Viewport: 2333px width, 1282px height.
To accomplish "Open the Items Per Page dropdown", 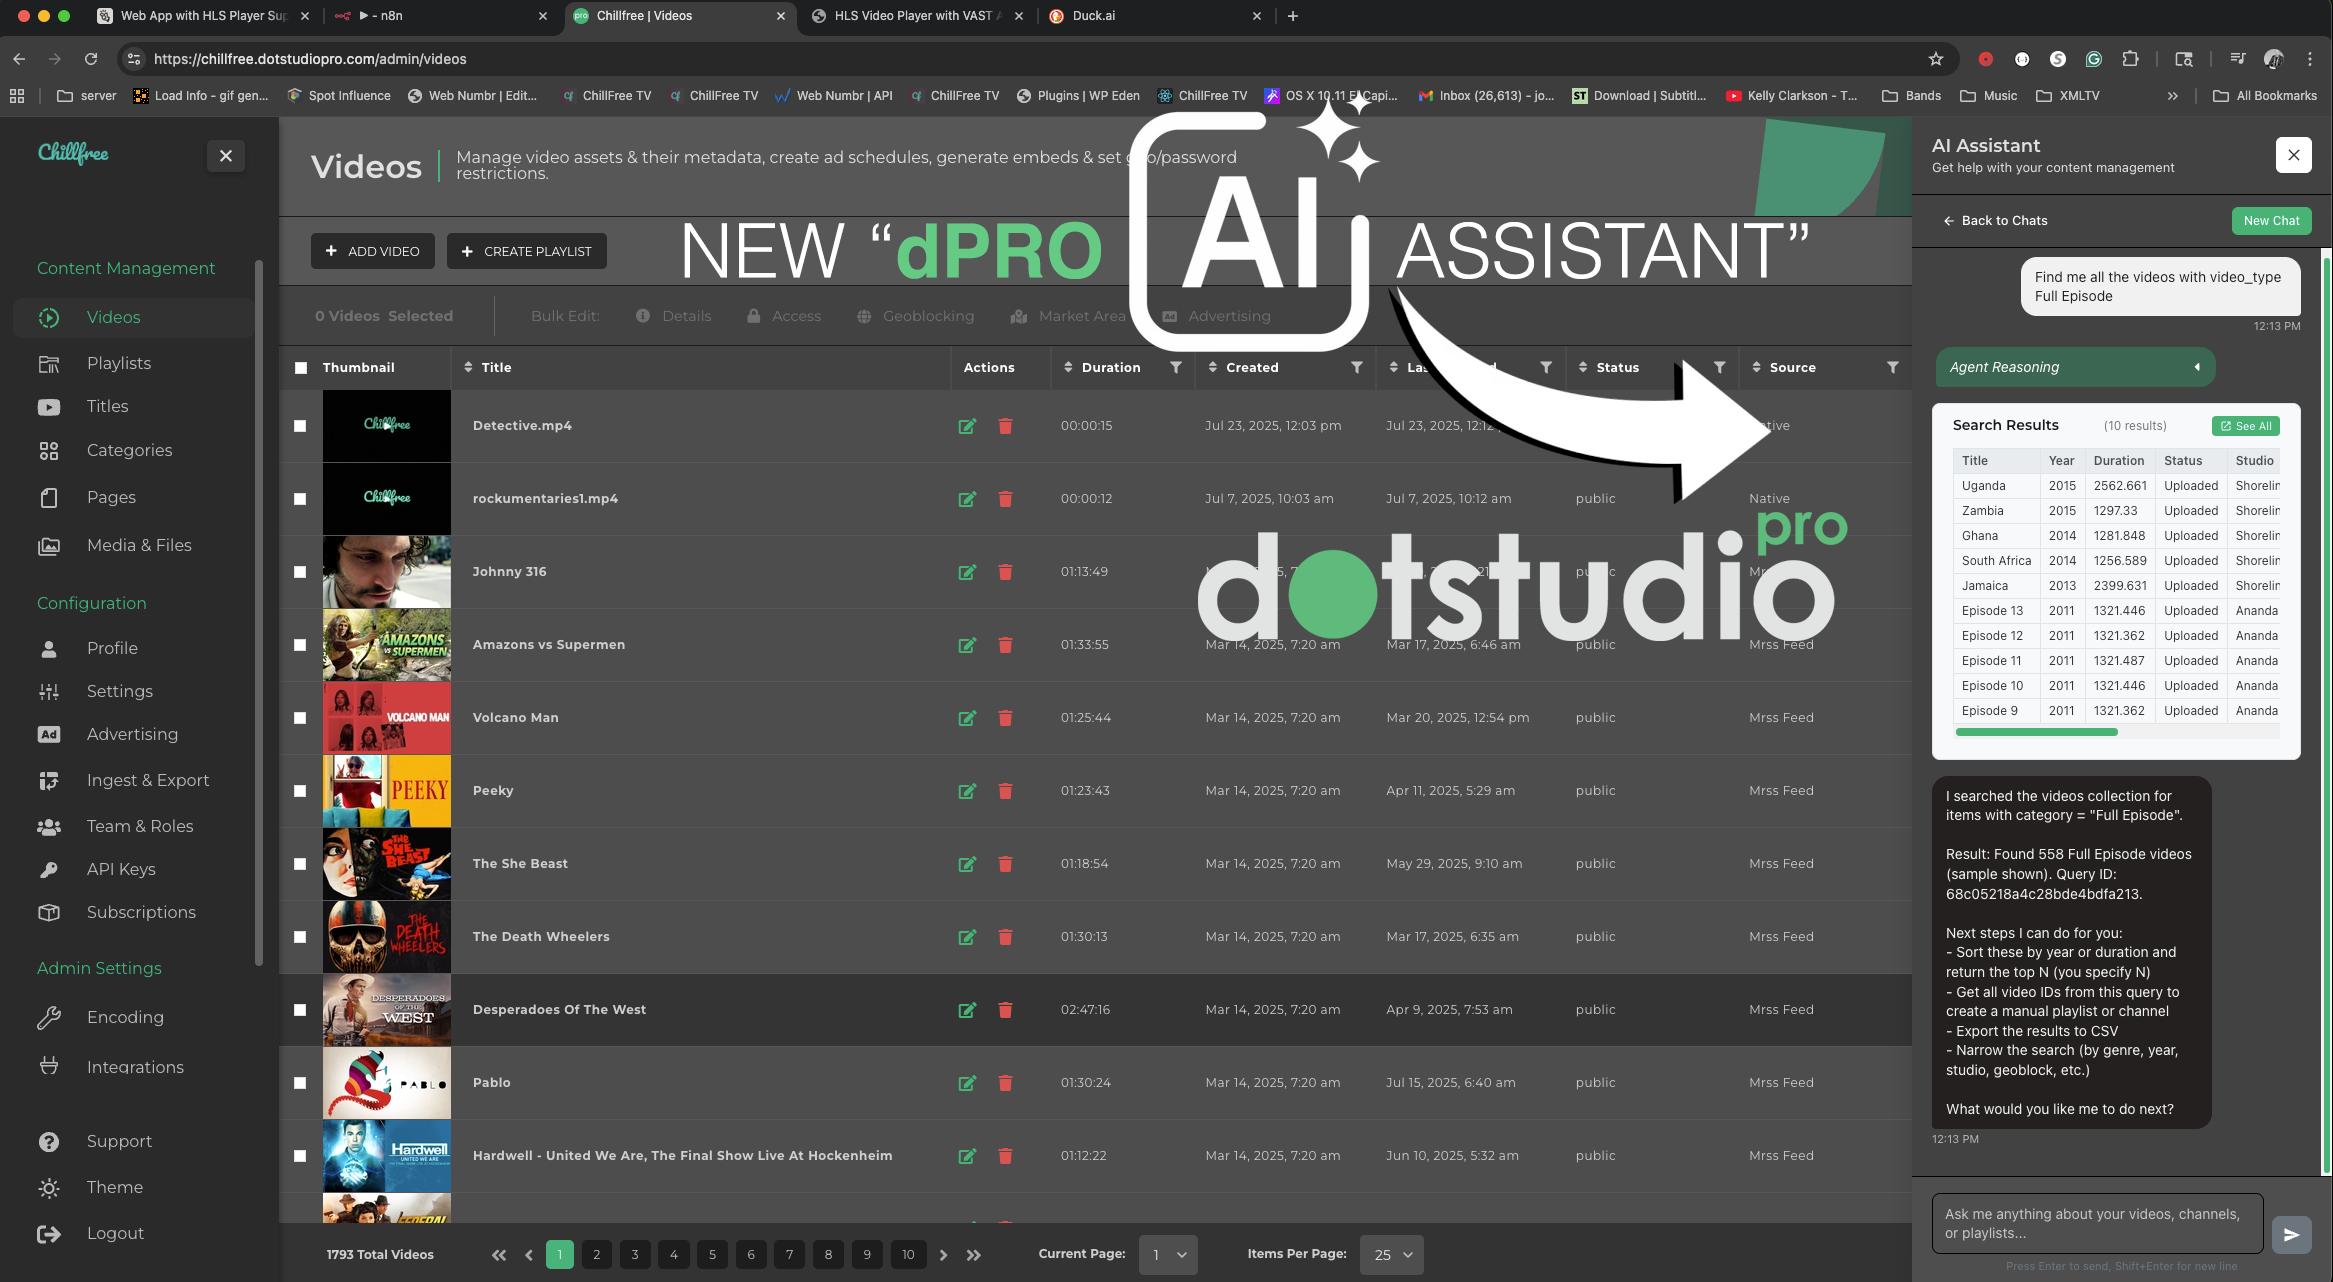I will click(x=1392, y=1255).
